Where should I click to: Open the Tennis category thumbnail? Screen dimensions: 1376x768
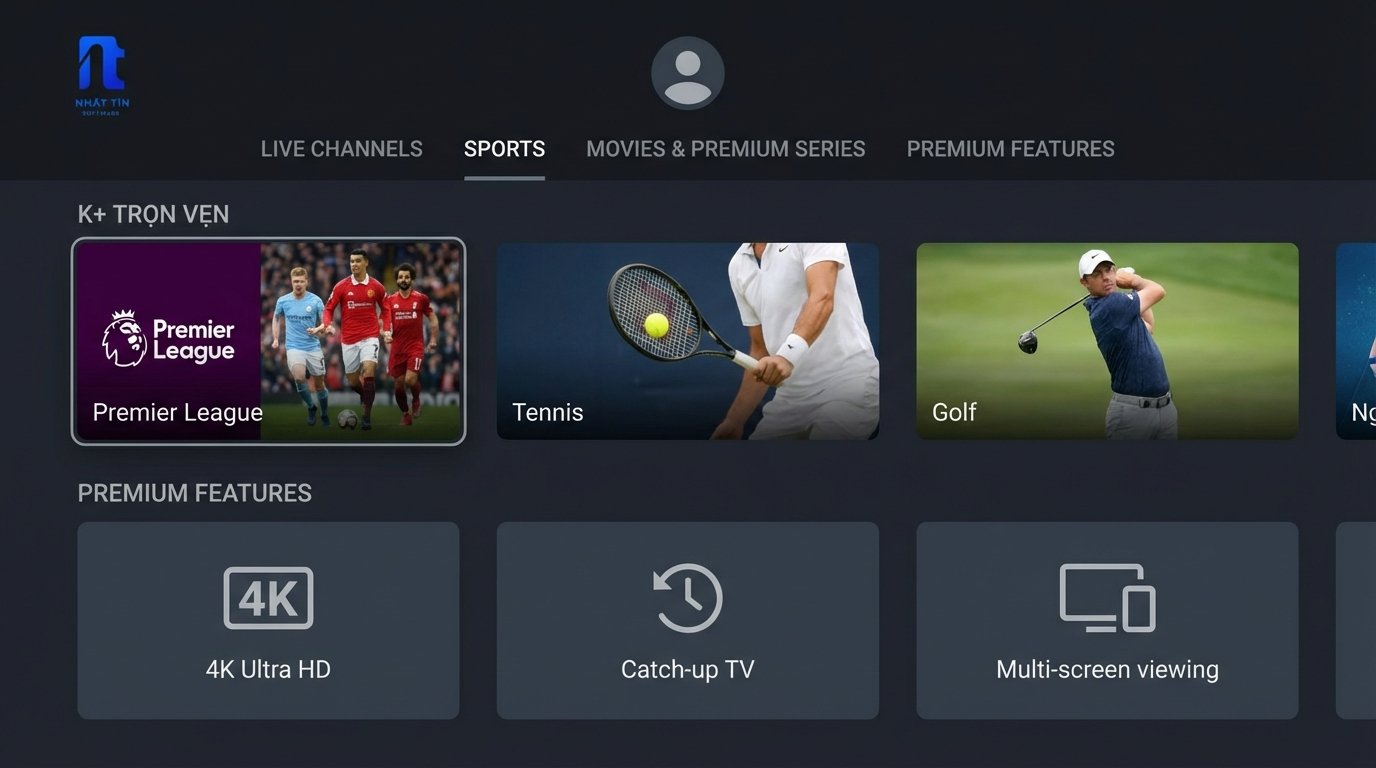[x=688, y=341]
